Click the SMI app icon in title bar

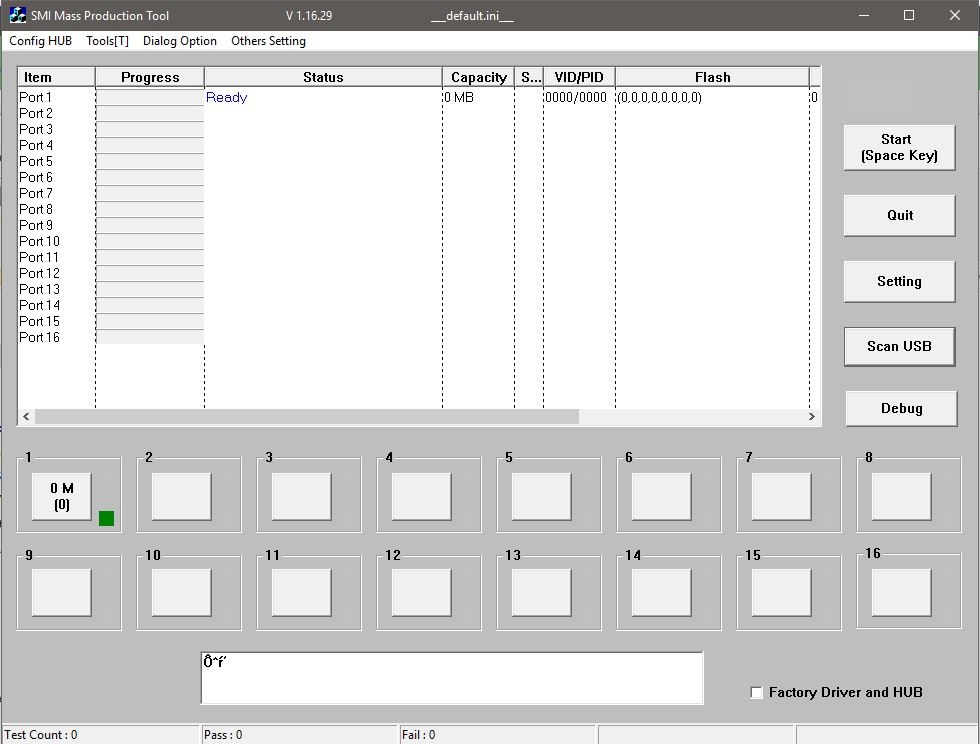(18, 15)
